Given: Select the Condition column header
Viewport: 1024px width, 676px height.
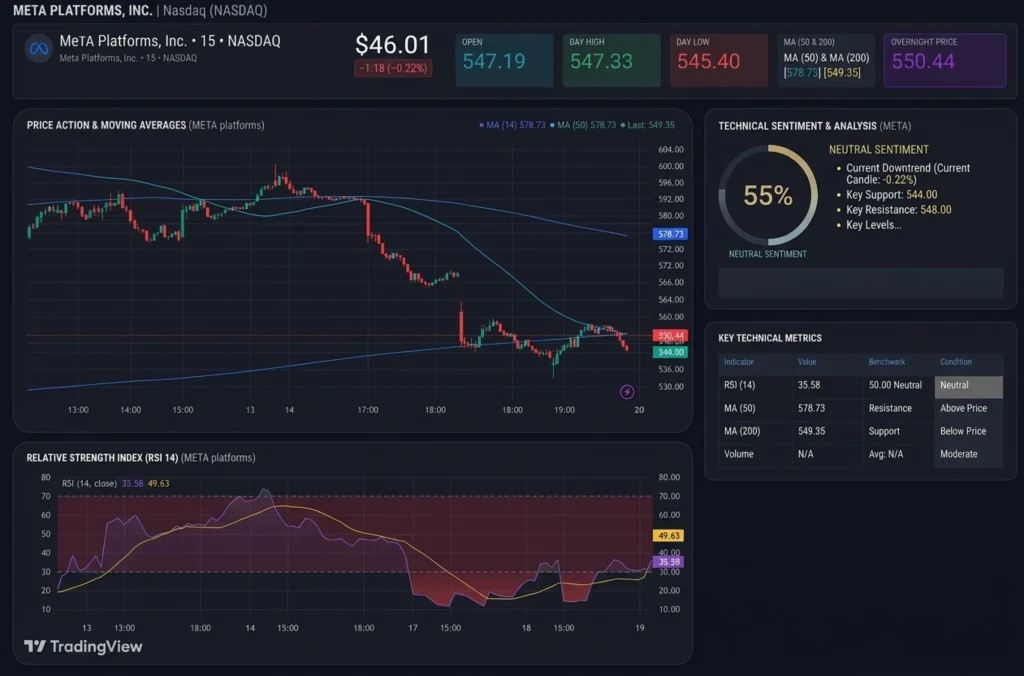Looking at the screenshot, I should 955,362.
